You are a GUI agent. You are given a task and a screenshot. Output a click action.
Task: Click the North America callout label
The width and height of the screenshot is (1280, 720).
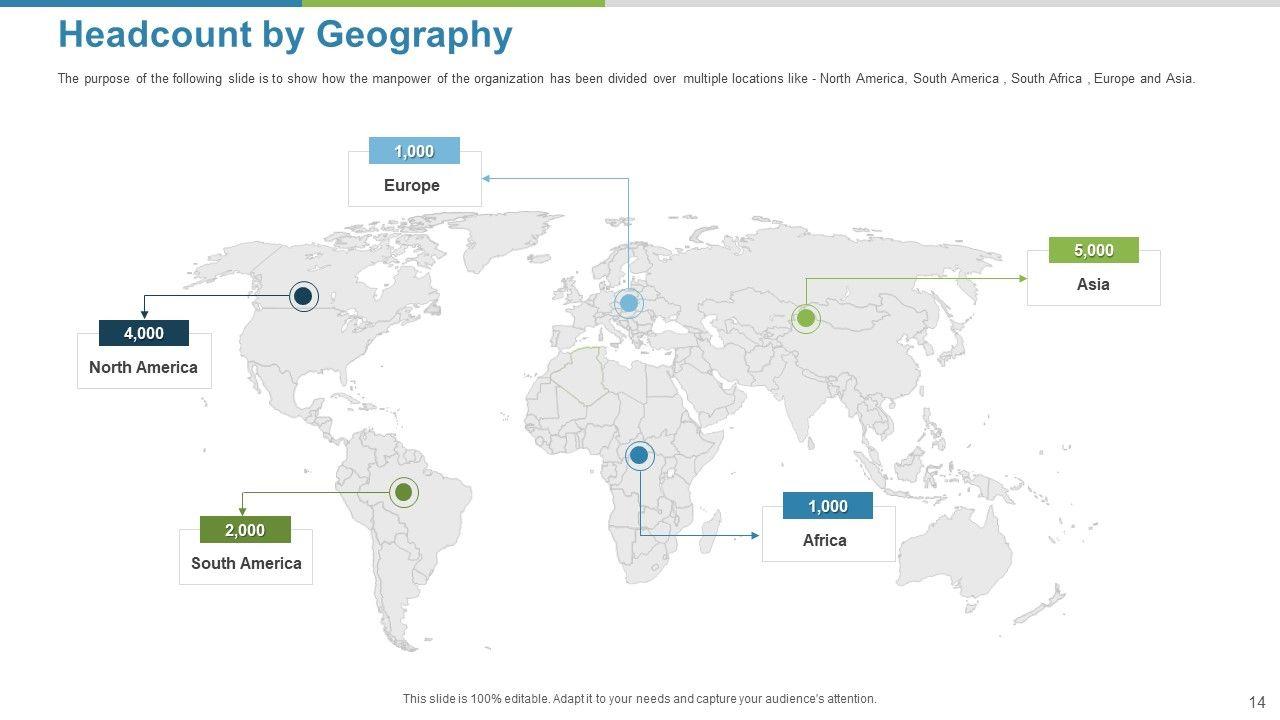[x=143, y=368]
